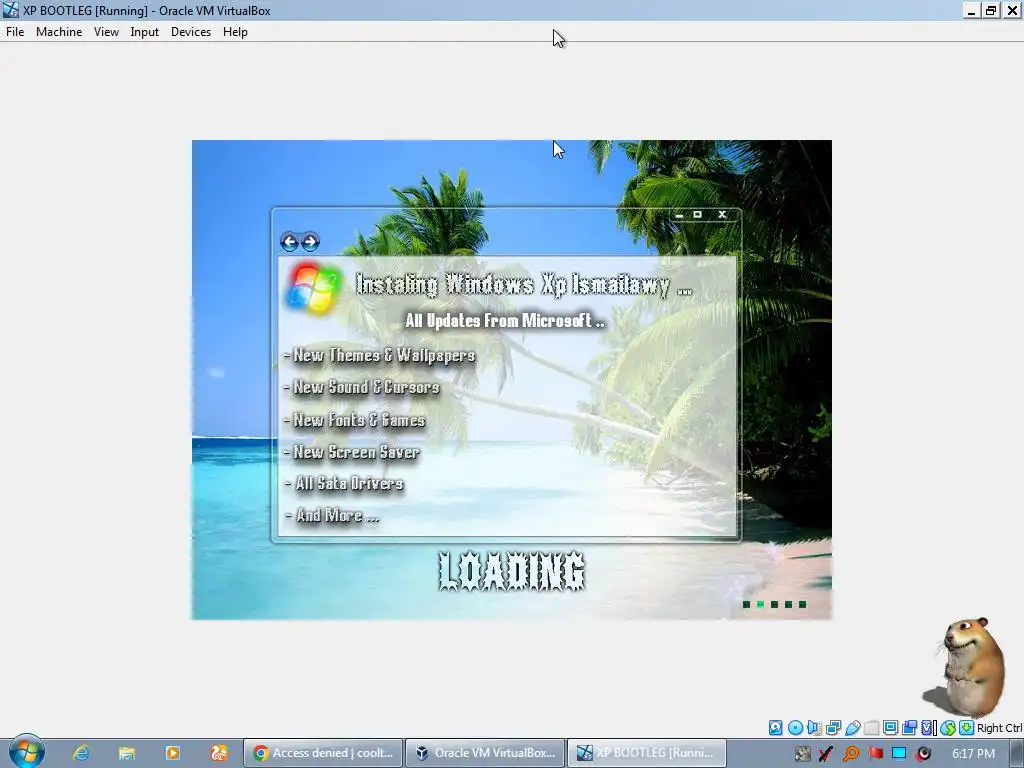Select XP BOOTLEG running taskbar button

(647, 753)
